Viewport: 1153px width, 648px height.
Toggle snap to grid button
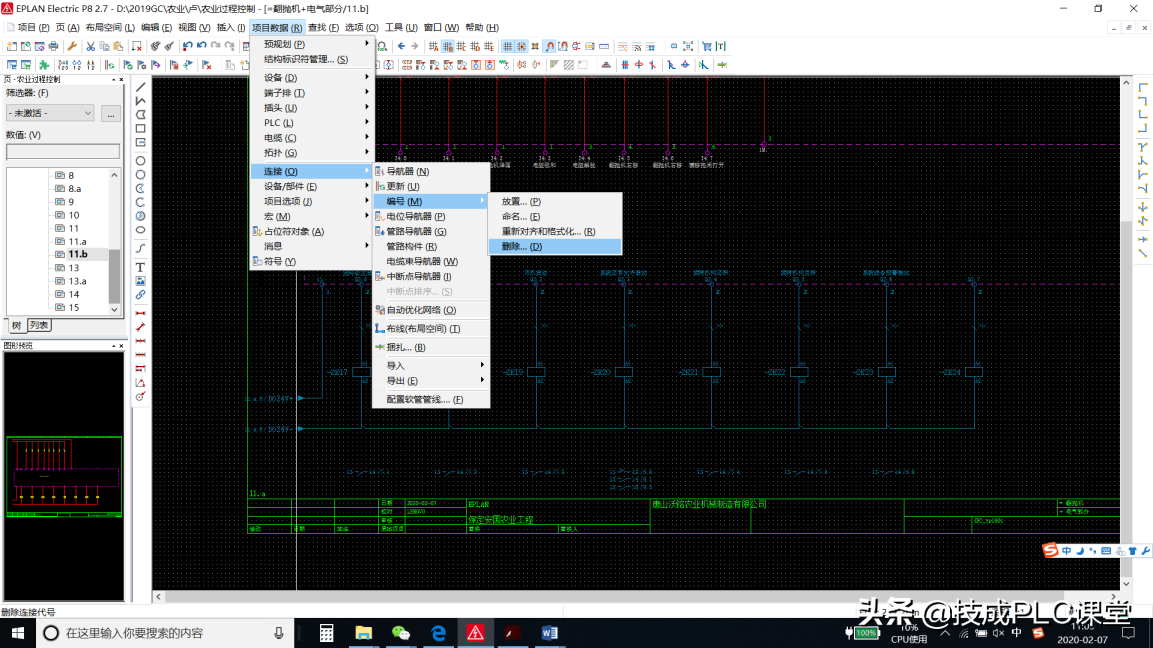click(x=522, y=46)
